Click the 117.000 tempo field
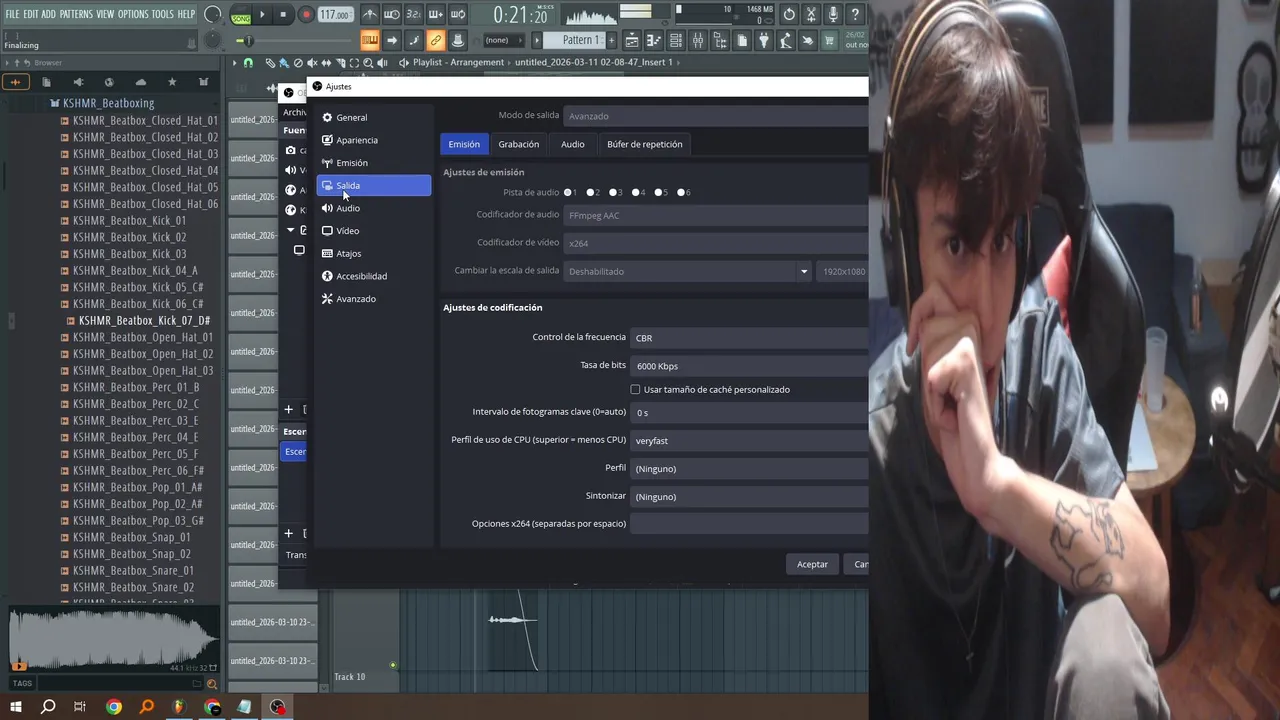This screenshot has width=1280, height=720. click(x=335, y=15)
